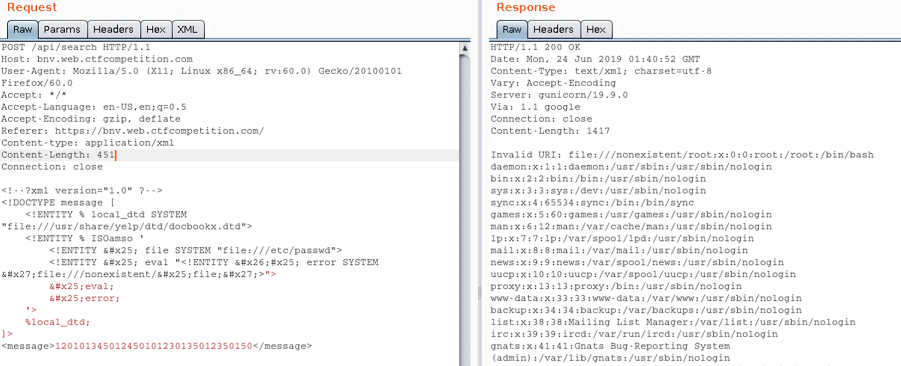Click the daemon passwd entry line
Image resolution: width=901 pixels, height=366 pixels.
point(631,167)
